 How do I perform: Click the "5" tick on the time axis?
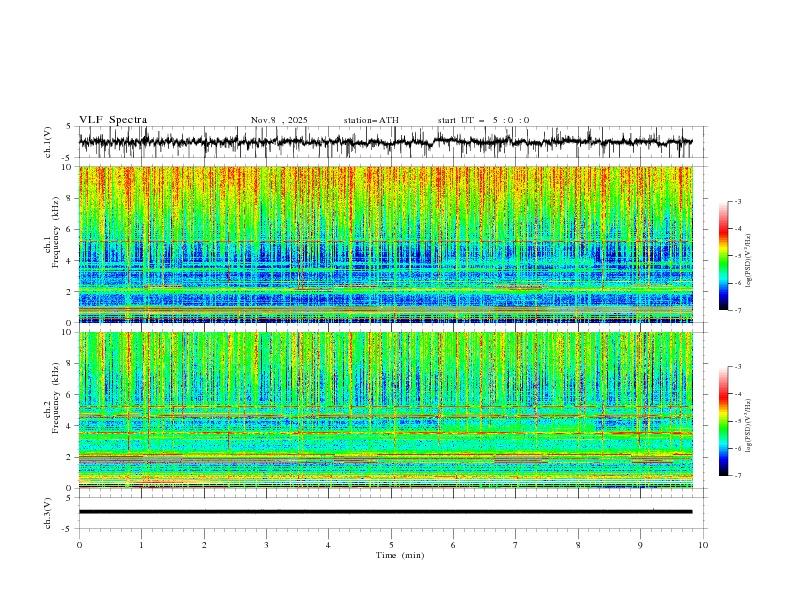(x=391, y=545)
